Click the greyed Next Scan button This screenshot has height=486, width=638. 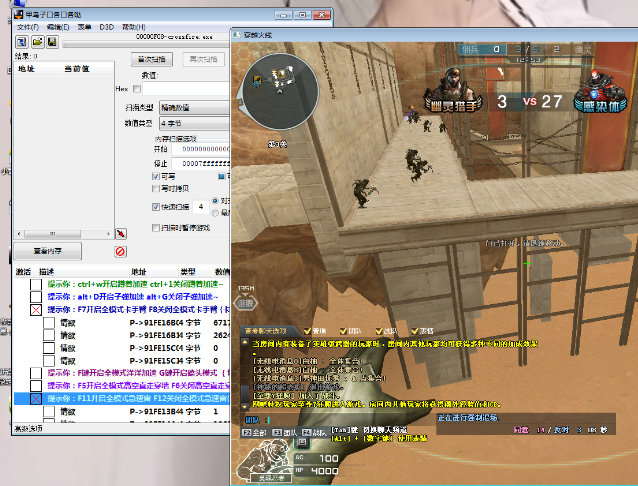click(x=203, y=59)
